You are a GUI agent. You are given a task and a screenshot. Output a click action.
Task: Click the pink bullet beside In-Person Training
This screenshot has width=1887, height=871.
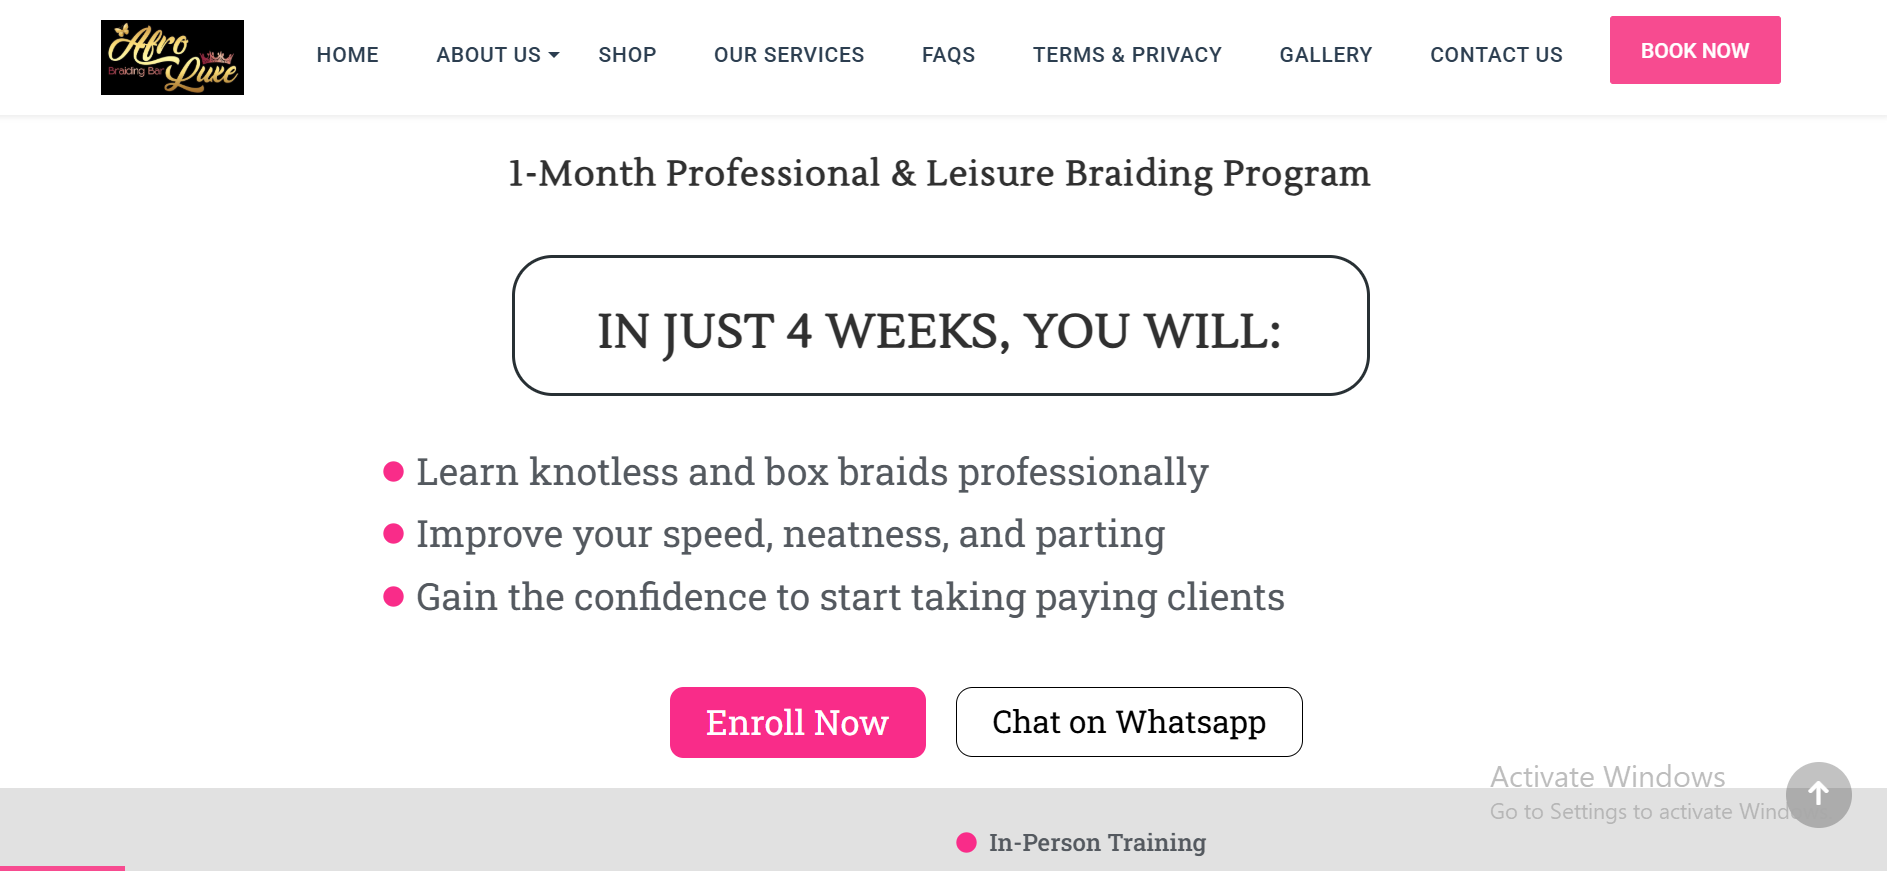coord(966,843)
